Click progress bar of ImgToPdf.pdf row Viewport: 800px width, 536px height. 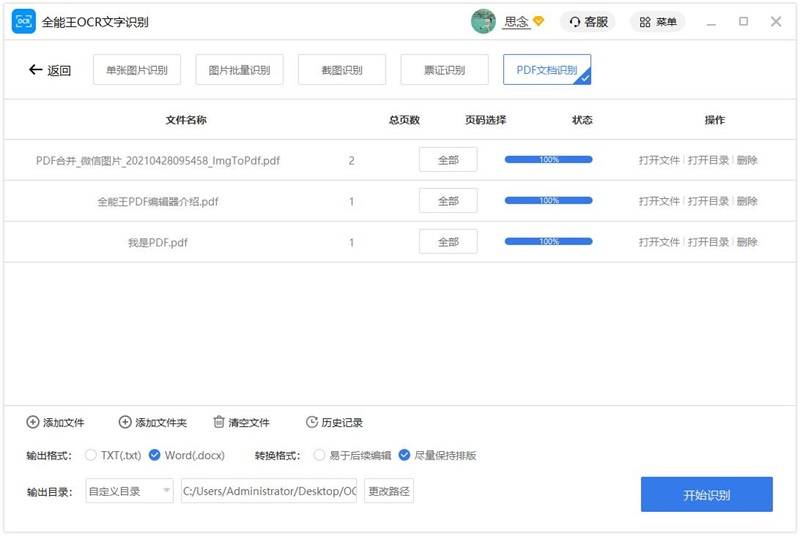click(x=548, y=160)
